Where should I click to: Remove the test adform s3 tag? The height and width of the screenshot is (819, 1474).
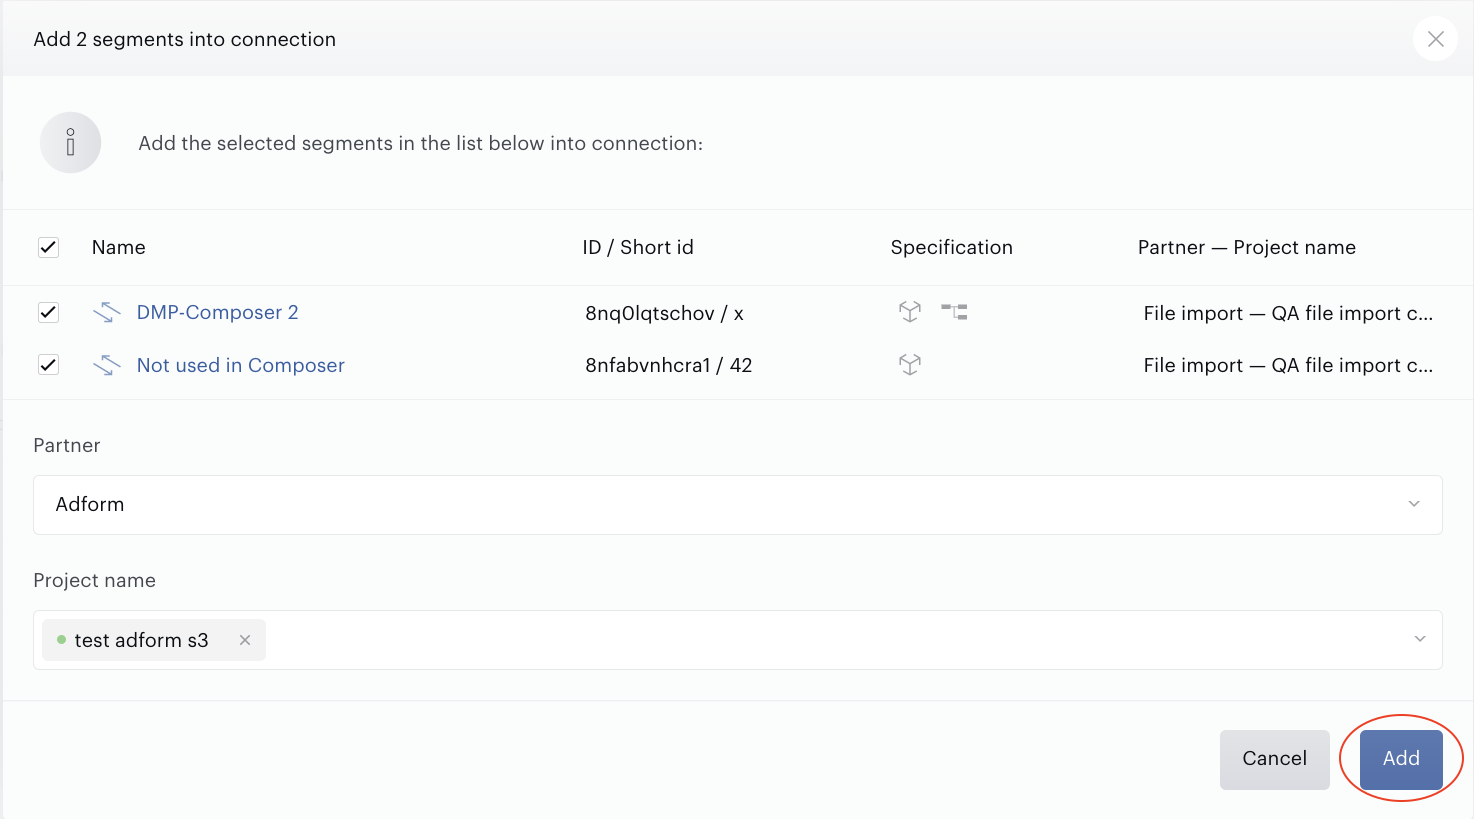point(245,640)
